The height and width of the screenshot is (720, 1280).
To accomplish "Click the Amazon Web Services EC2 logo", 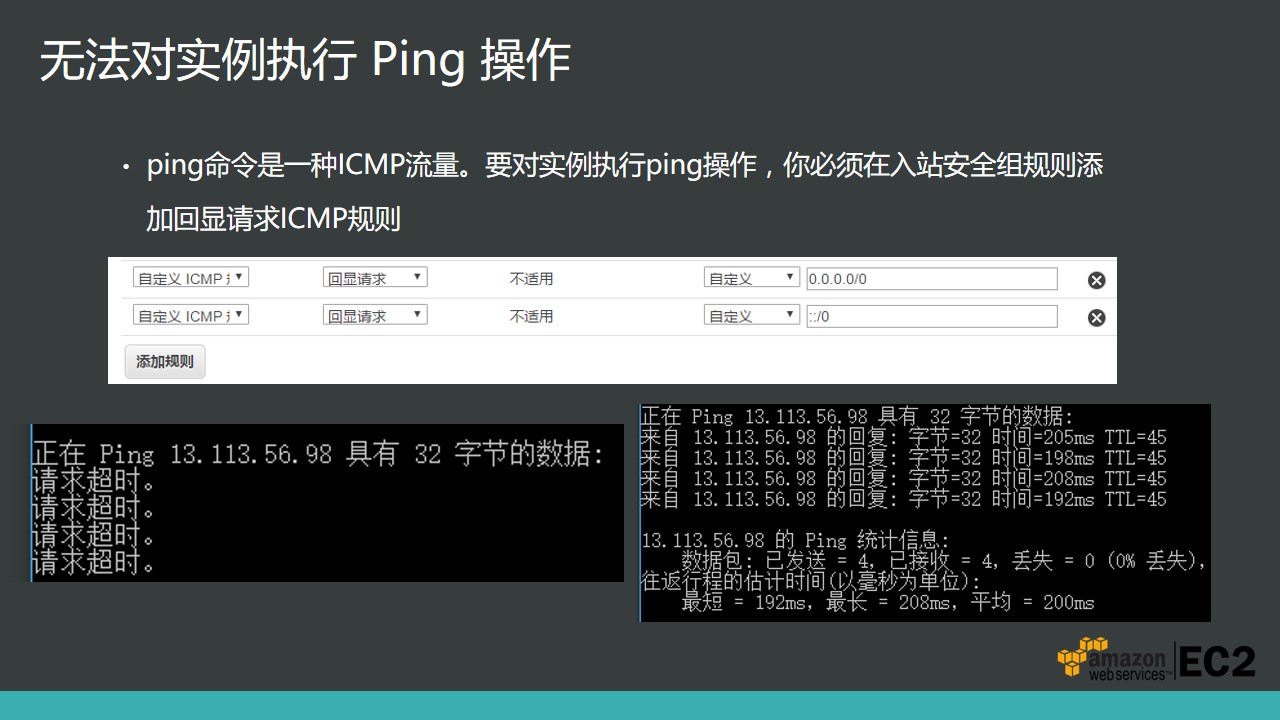I will click(1156, 658).
